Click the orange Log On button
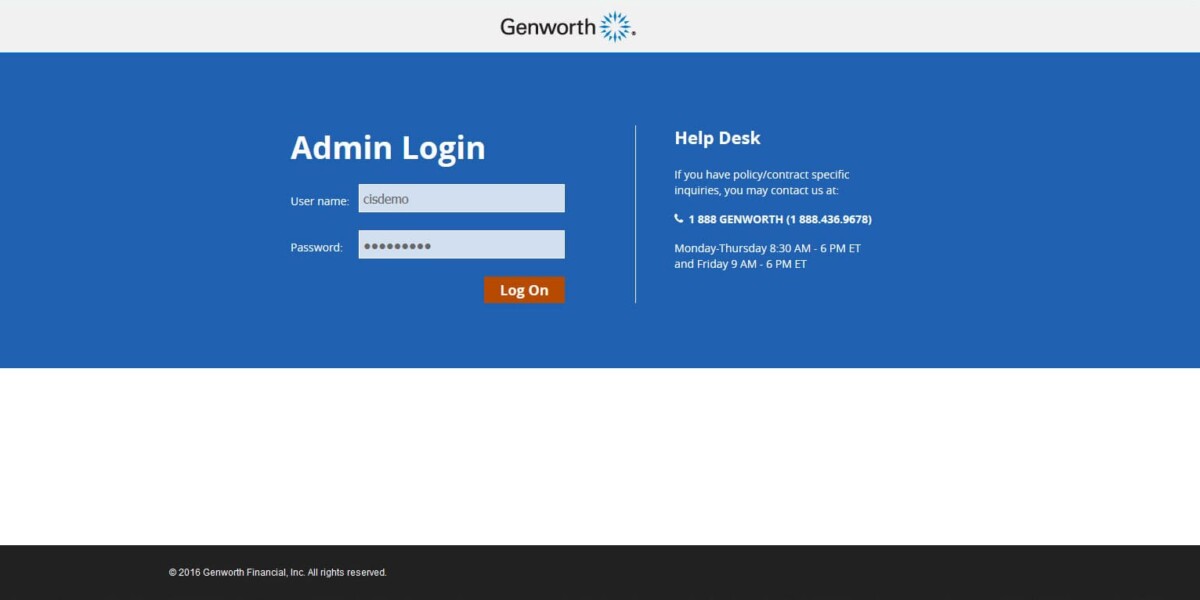1200x600 pixels. tap(524, 290)
